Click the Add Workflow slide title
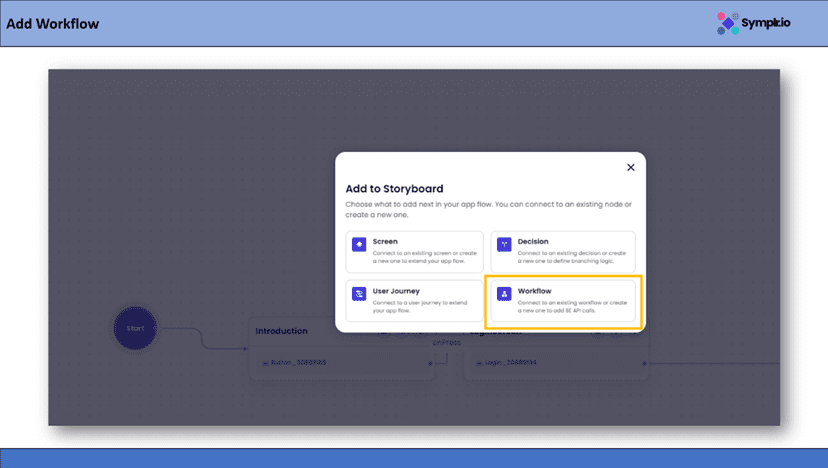Screen dimensions: 828x468 click(x=53, y=24)
